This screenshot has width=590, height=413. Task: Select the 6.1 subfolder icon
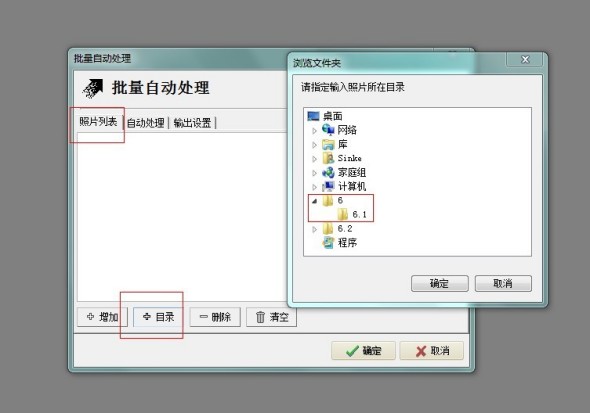coord(342,214)
